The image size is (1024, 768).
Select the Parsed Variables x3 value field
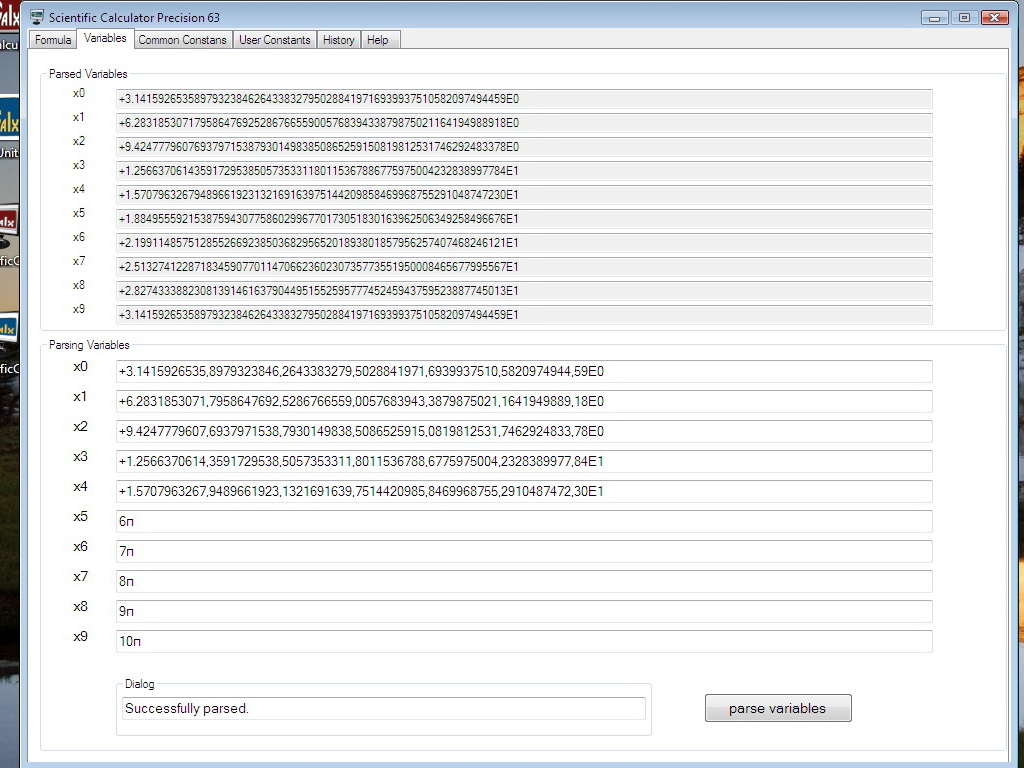524,171
